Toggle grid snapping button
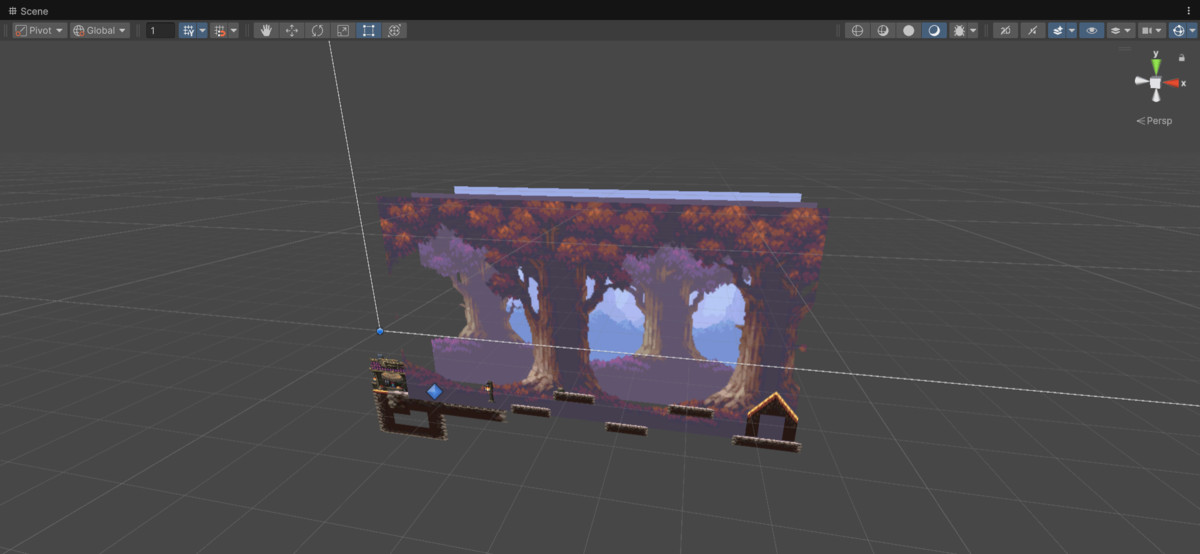 point(188,30)
